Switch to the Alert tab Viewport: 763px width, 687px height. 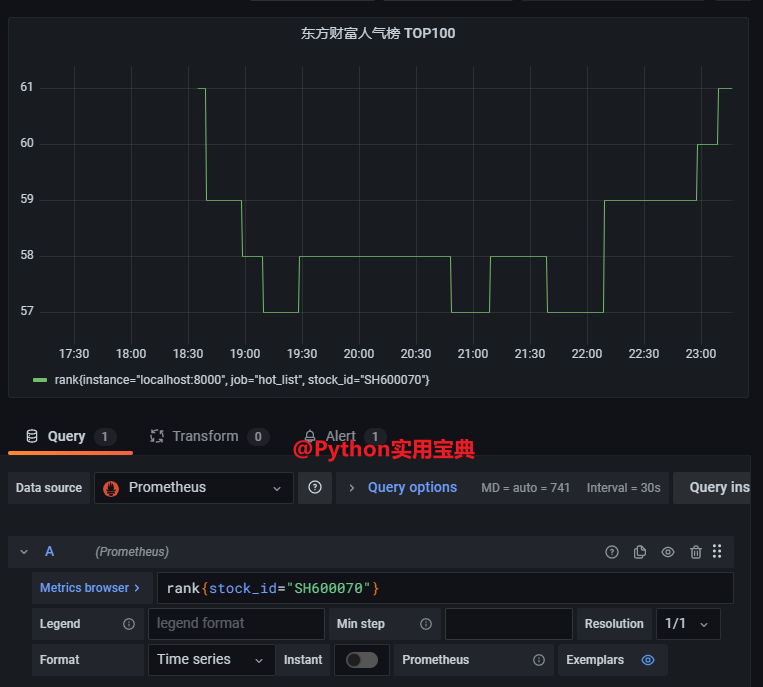[340, 437]
